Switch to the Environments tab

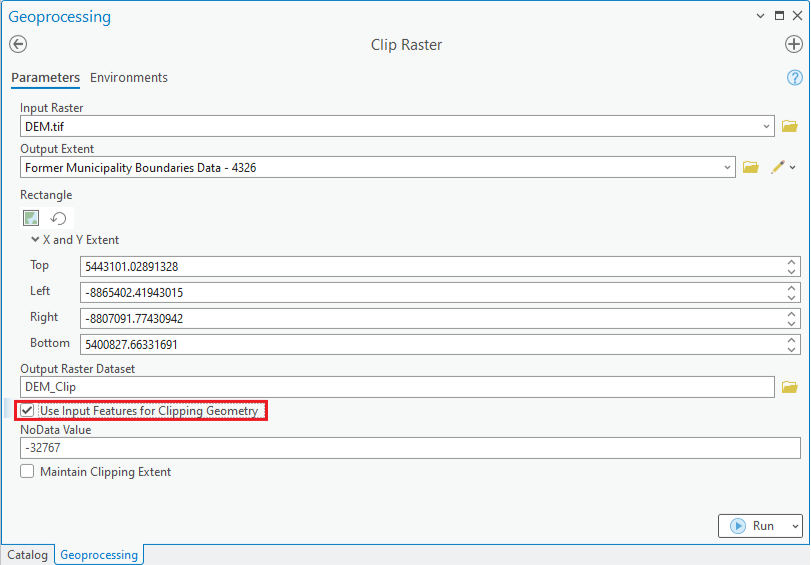coord(129,78)
